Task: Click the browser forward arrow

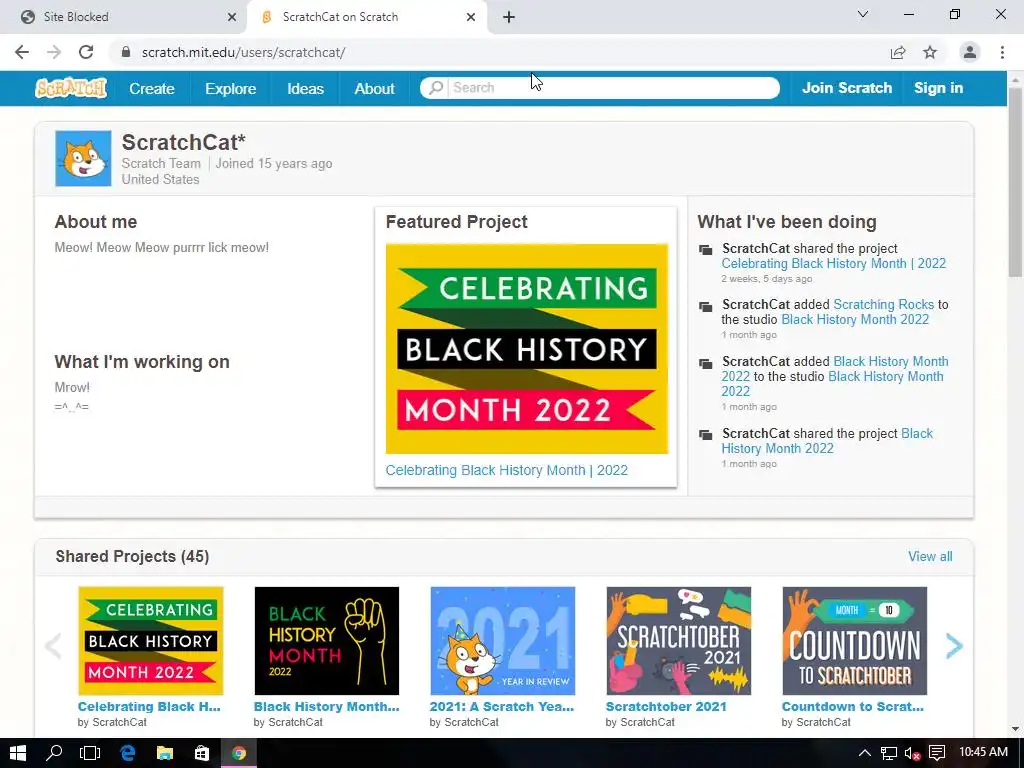Action: pyautogui.click(x=54, y=52)
